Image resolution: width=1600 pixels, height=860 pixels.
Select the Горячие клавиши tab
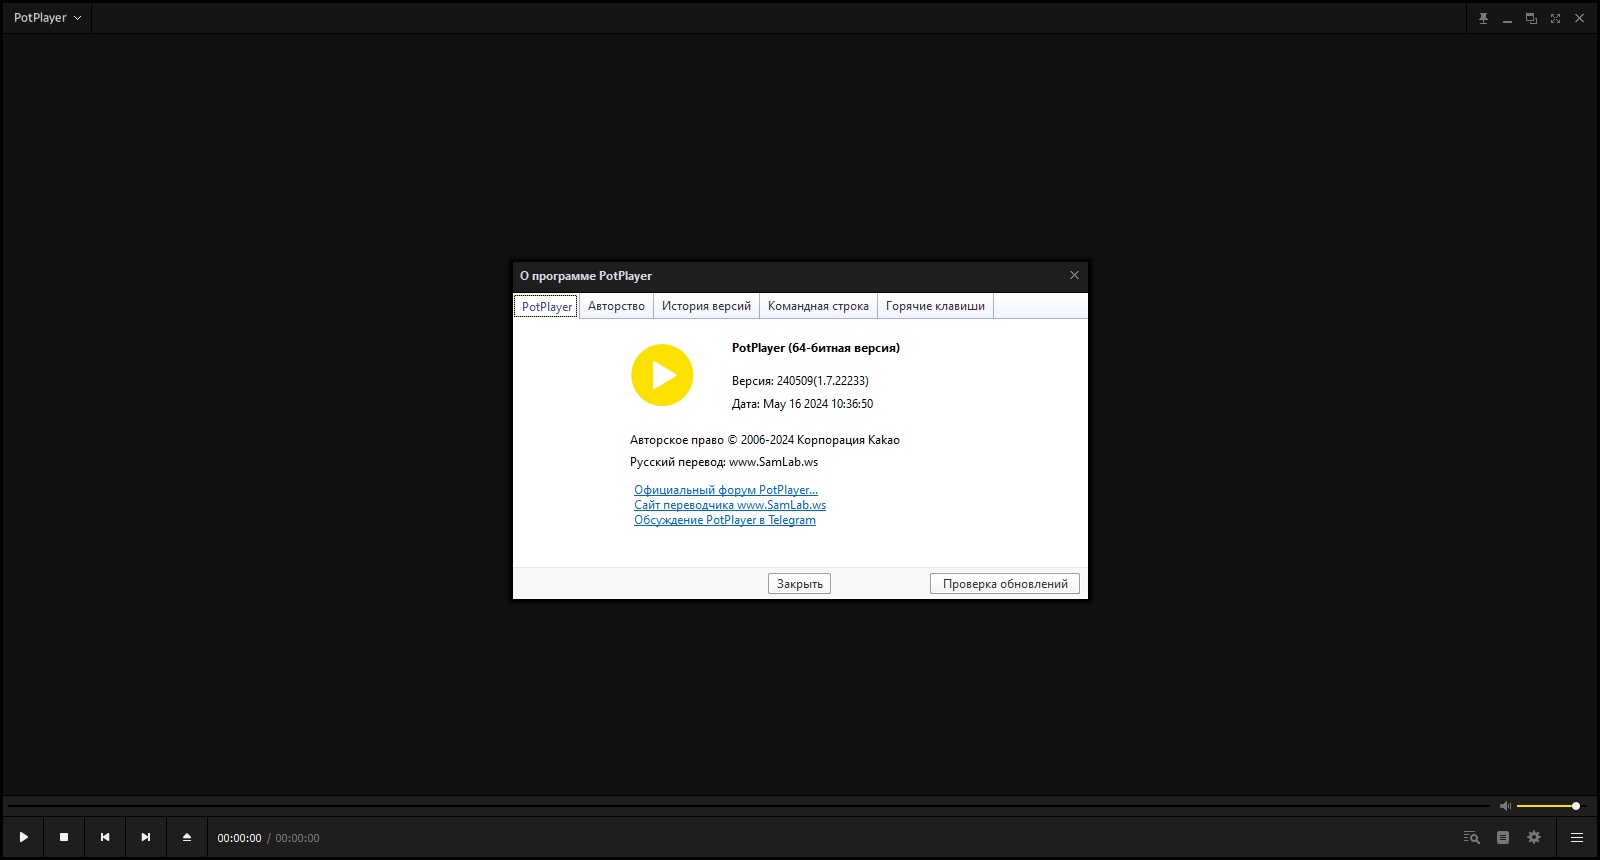click(x=935, y=306)
